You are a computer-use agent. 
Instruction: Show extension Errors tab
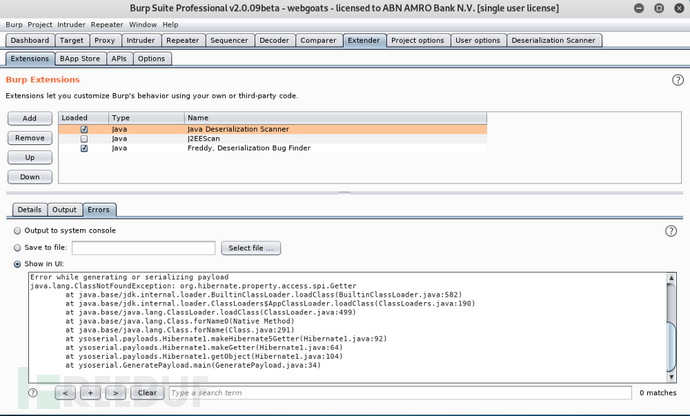99,210
